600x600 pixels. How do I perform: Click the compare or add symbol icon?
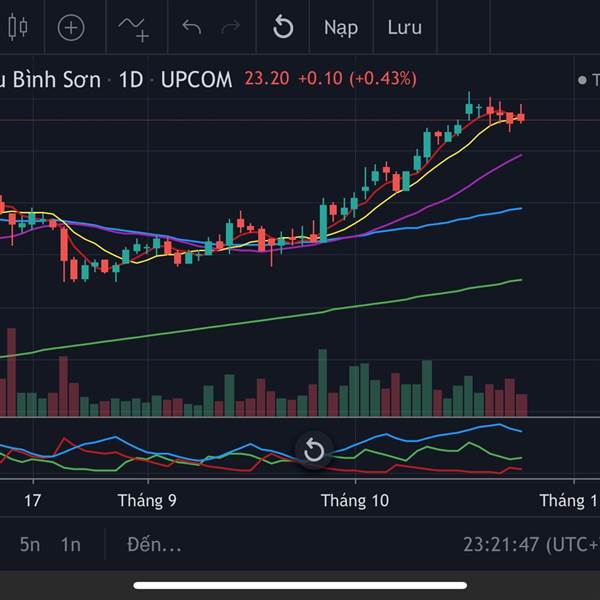[71, 28]
